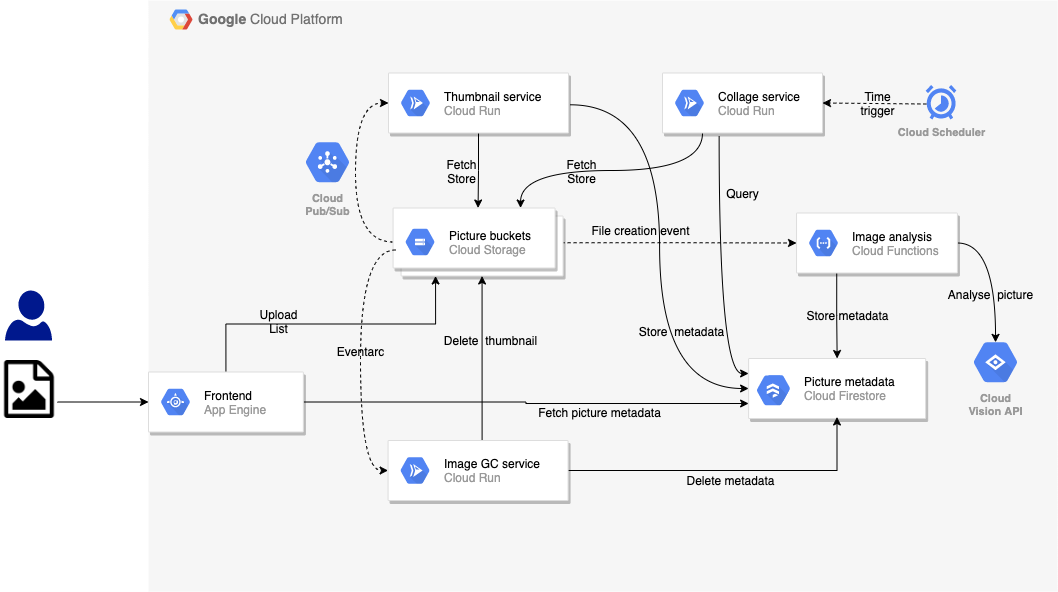The height and width of the screenshot is (592, 1058).
Task: Select the Cloud Pub/Sub caption text
Action: pyautogui.click(x=327, y=205)
